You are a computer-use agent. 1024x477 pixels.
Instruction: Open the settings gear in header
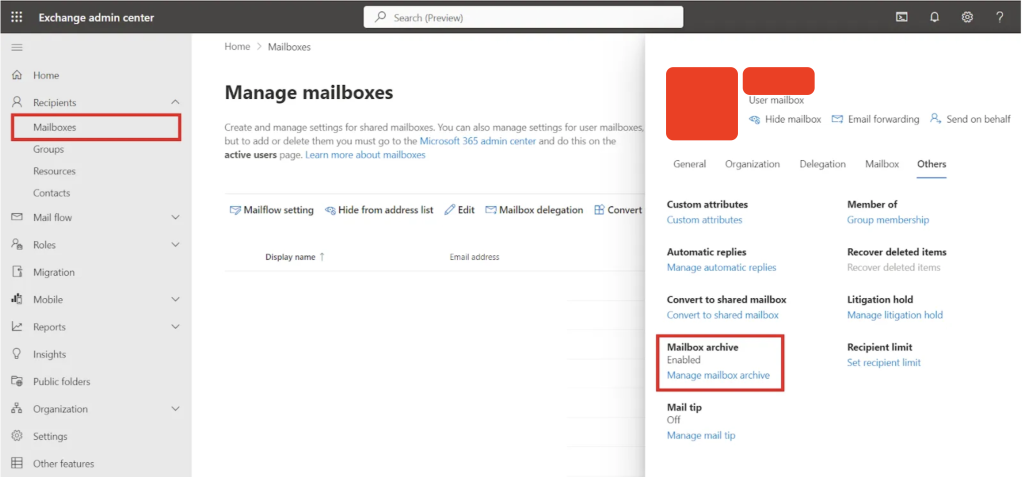click(x=967, y=17)
